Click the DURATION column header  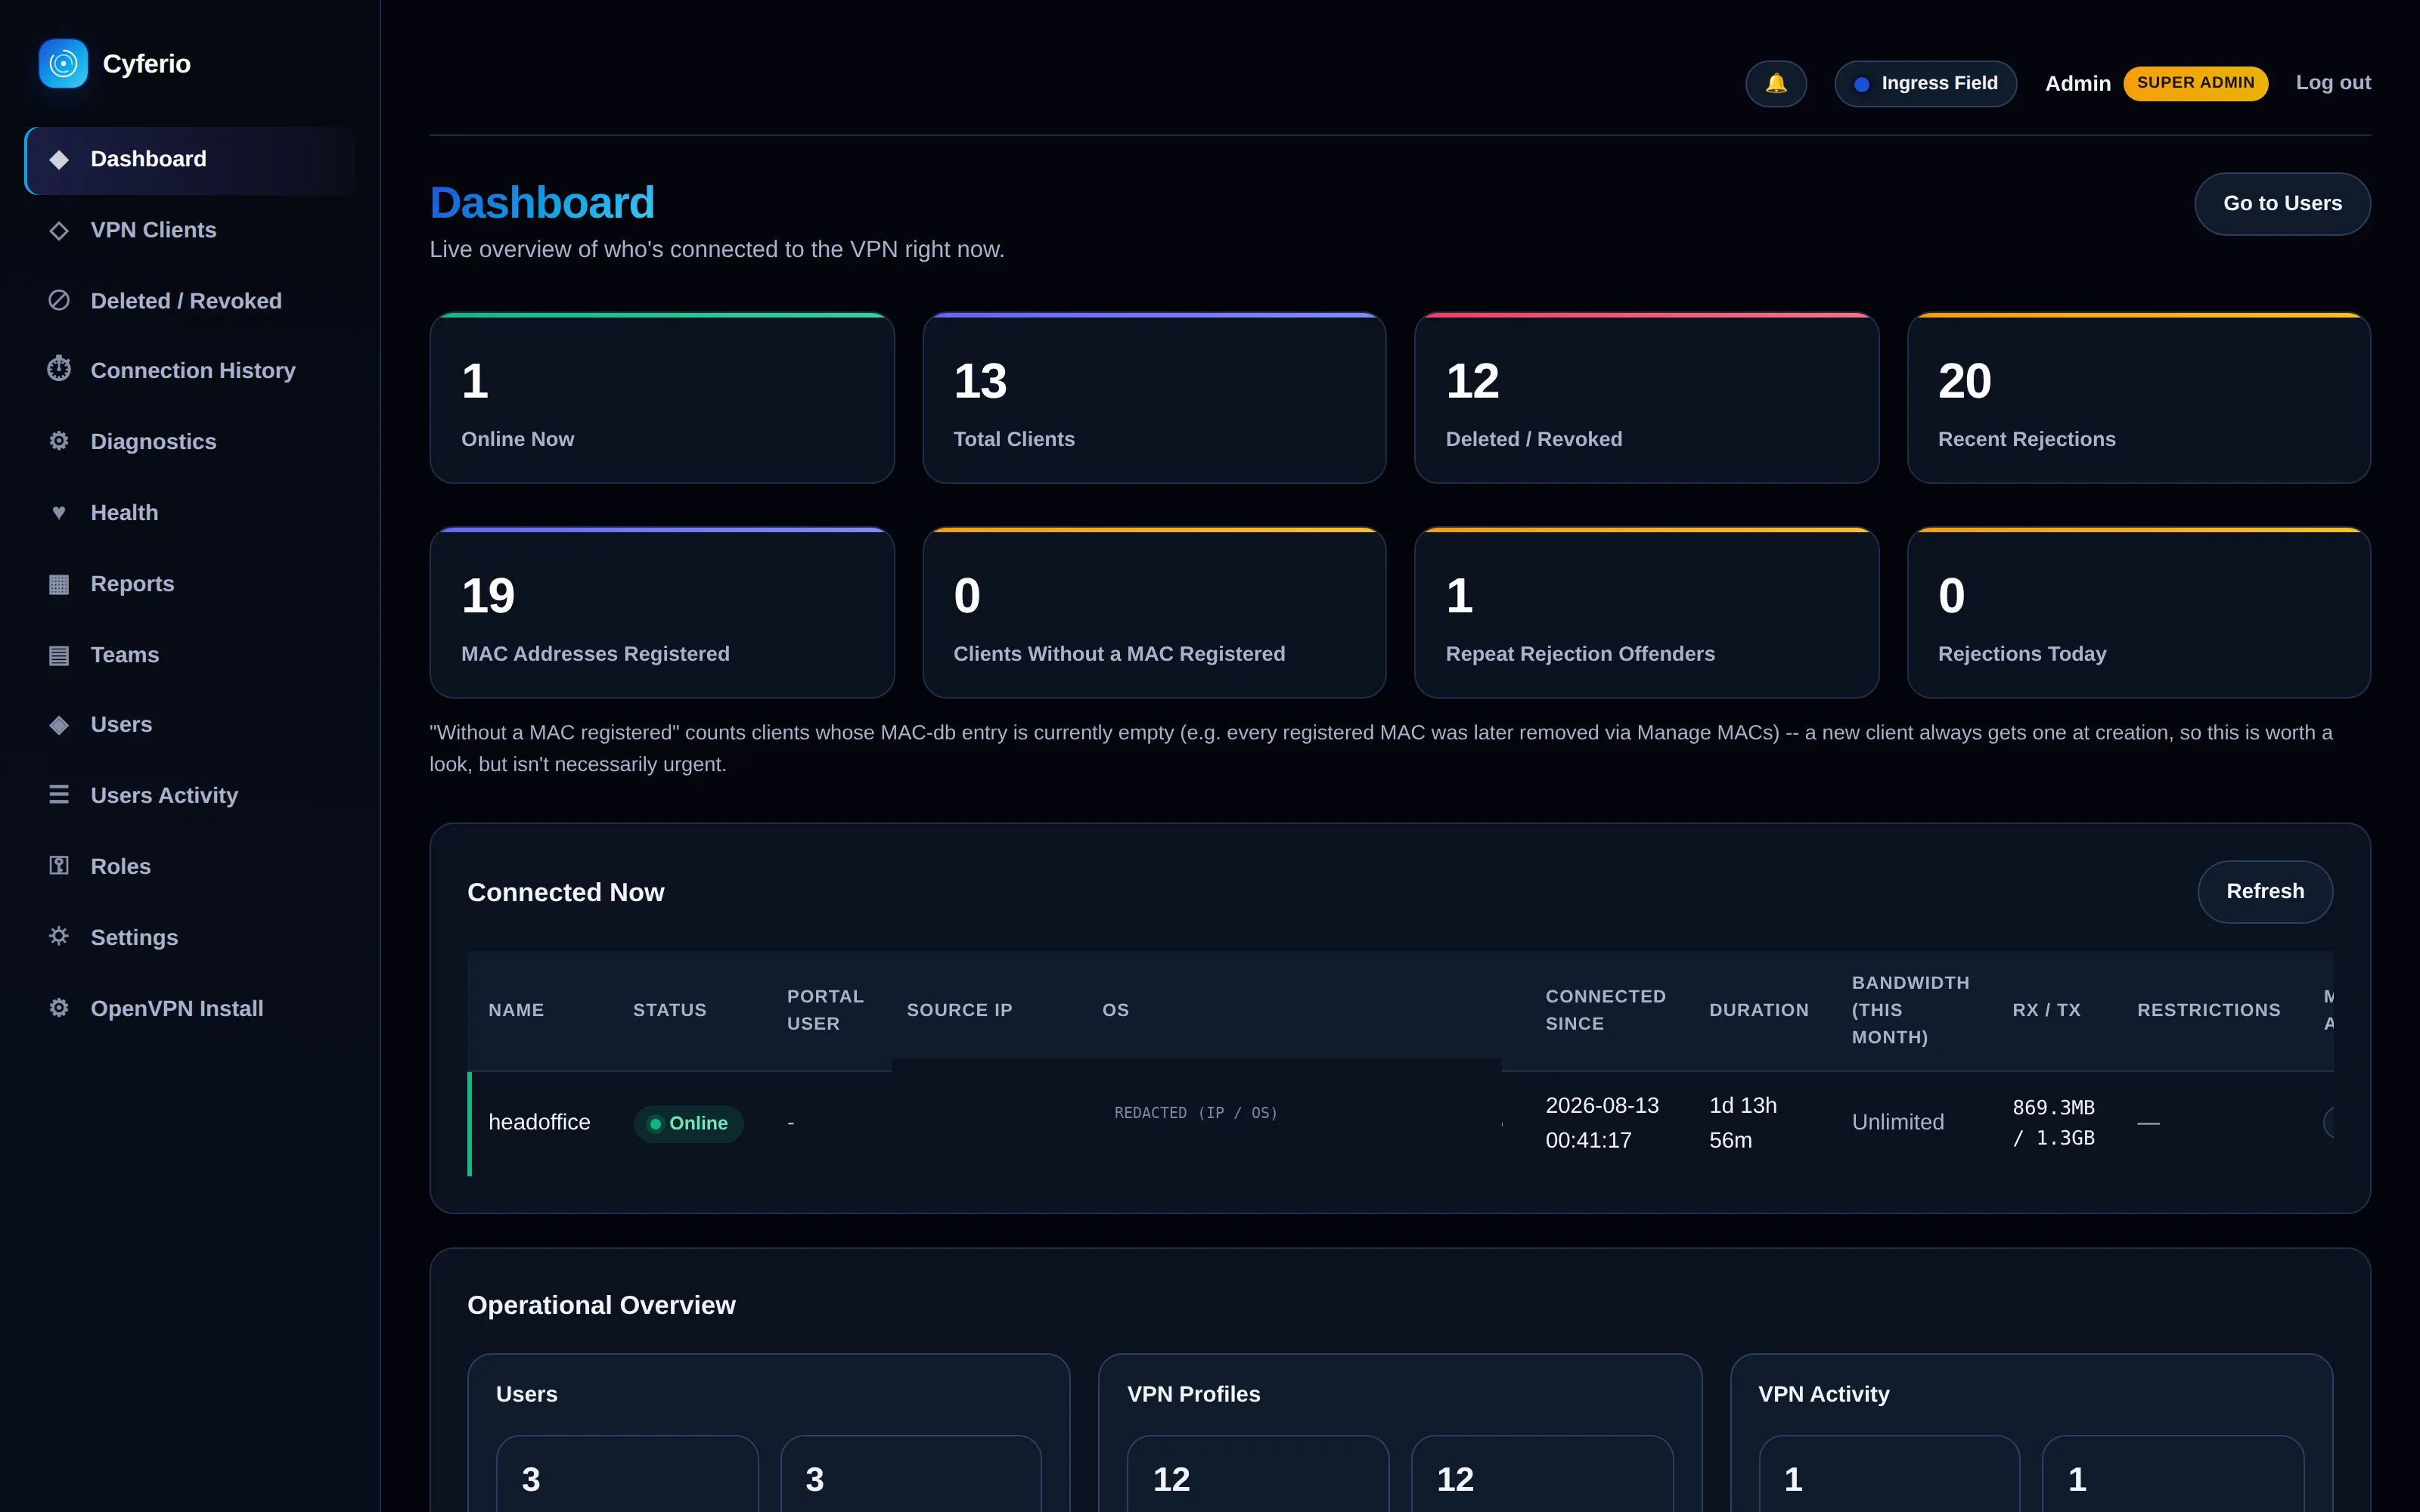click(x=1759, y=1010)
